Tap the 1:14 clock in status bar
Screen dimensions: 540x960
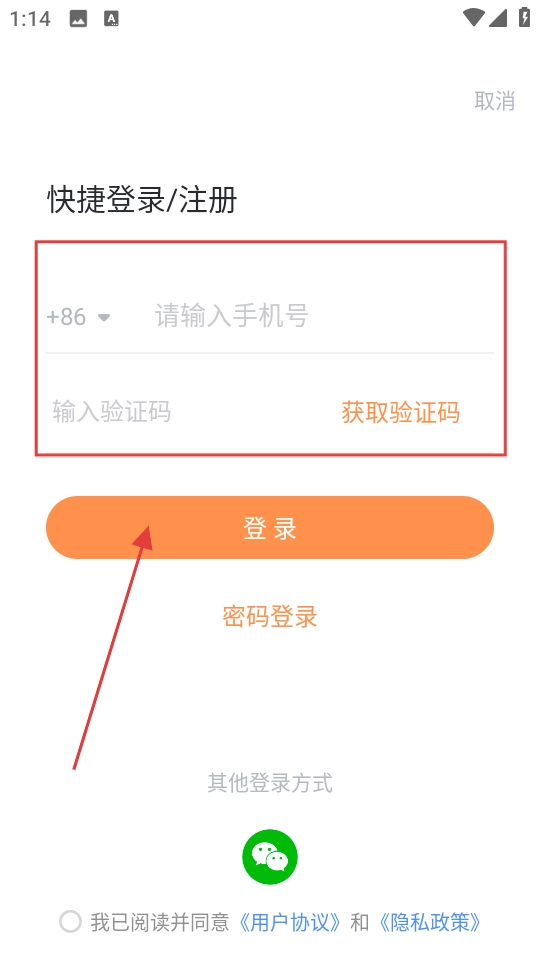tap(30, 19)
